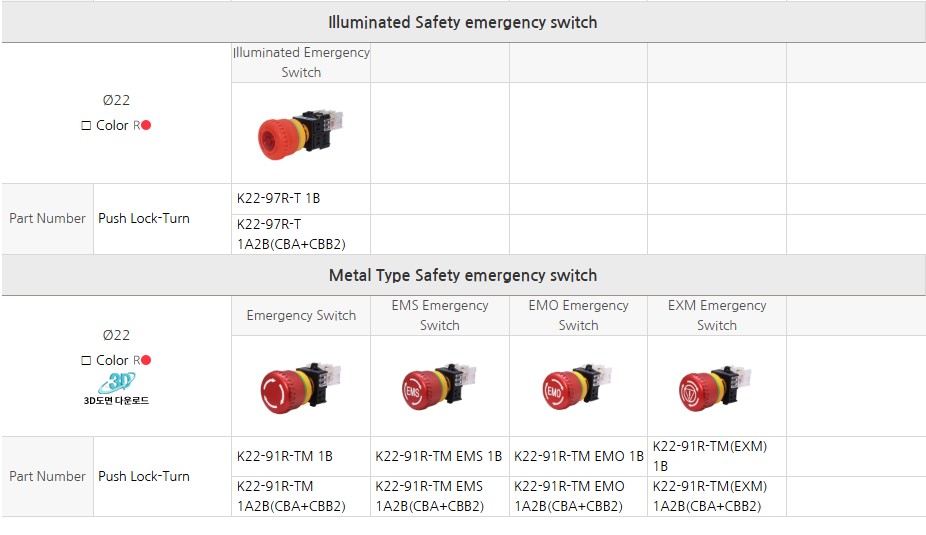Screen dimensions: 926x535
Task: Select part number K22-91R-TM 1B
Action: tap(285, 456)
